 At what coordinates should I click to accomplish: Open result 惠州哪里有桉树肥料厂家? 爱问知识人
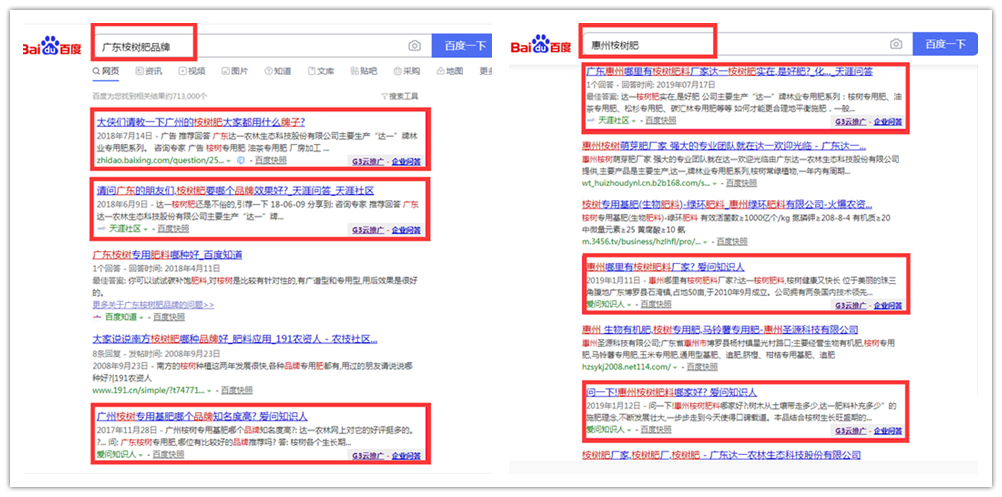[x=665, y=266]
